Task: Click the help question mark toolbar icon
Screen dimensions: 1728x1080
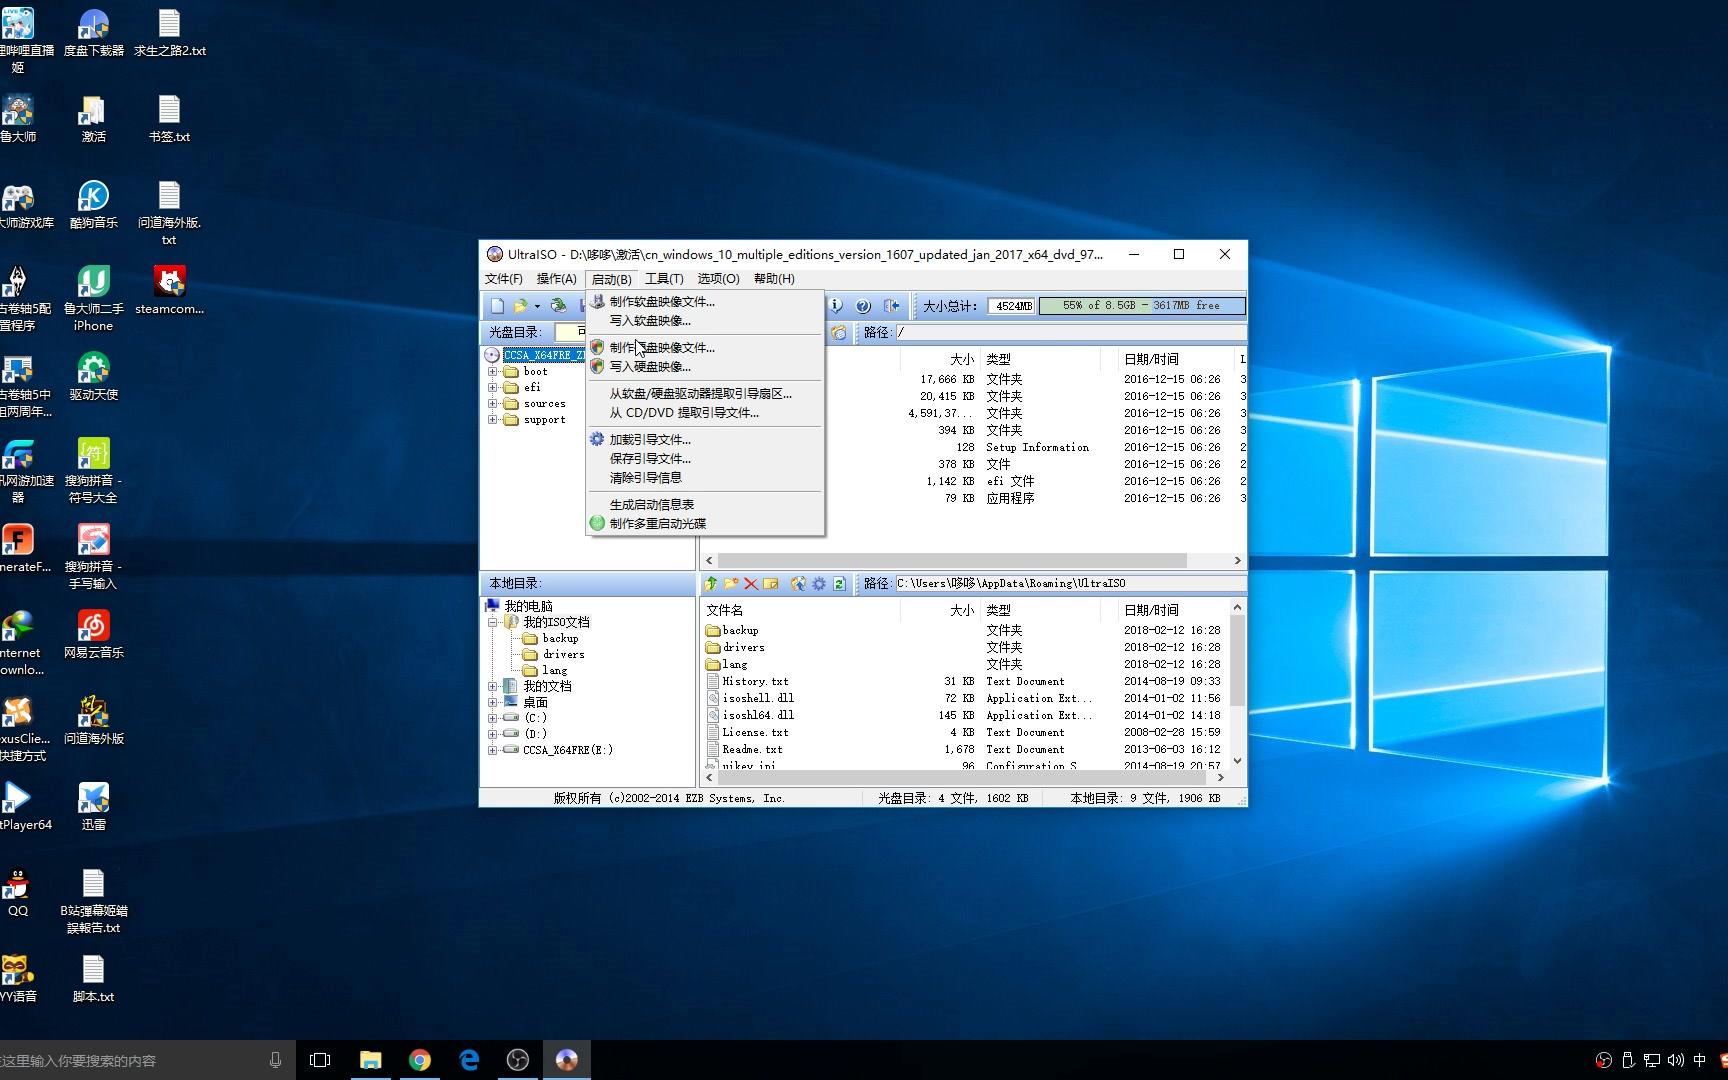Action: pos(863,306)
